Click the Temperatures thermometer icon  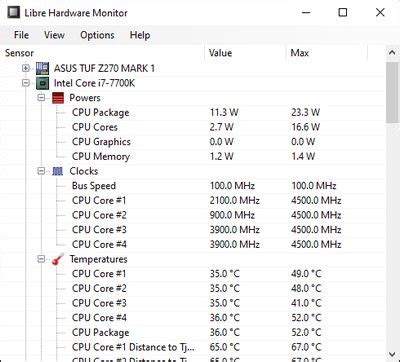tap(58, 259)
